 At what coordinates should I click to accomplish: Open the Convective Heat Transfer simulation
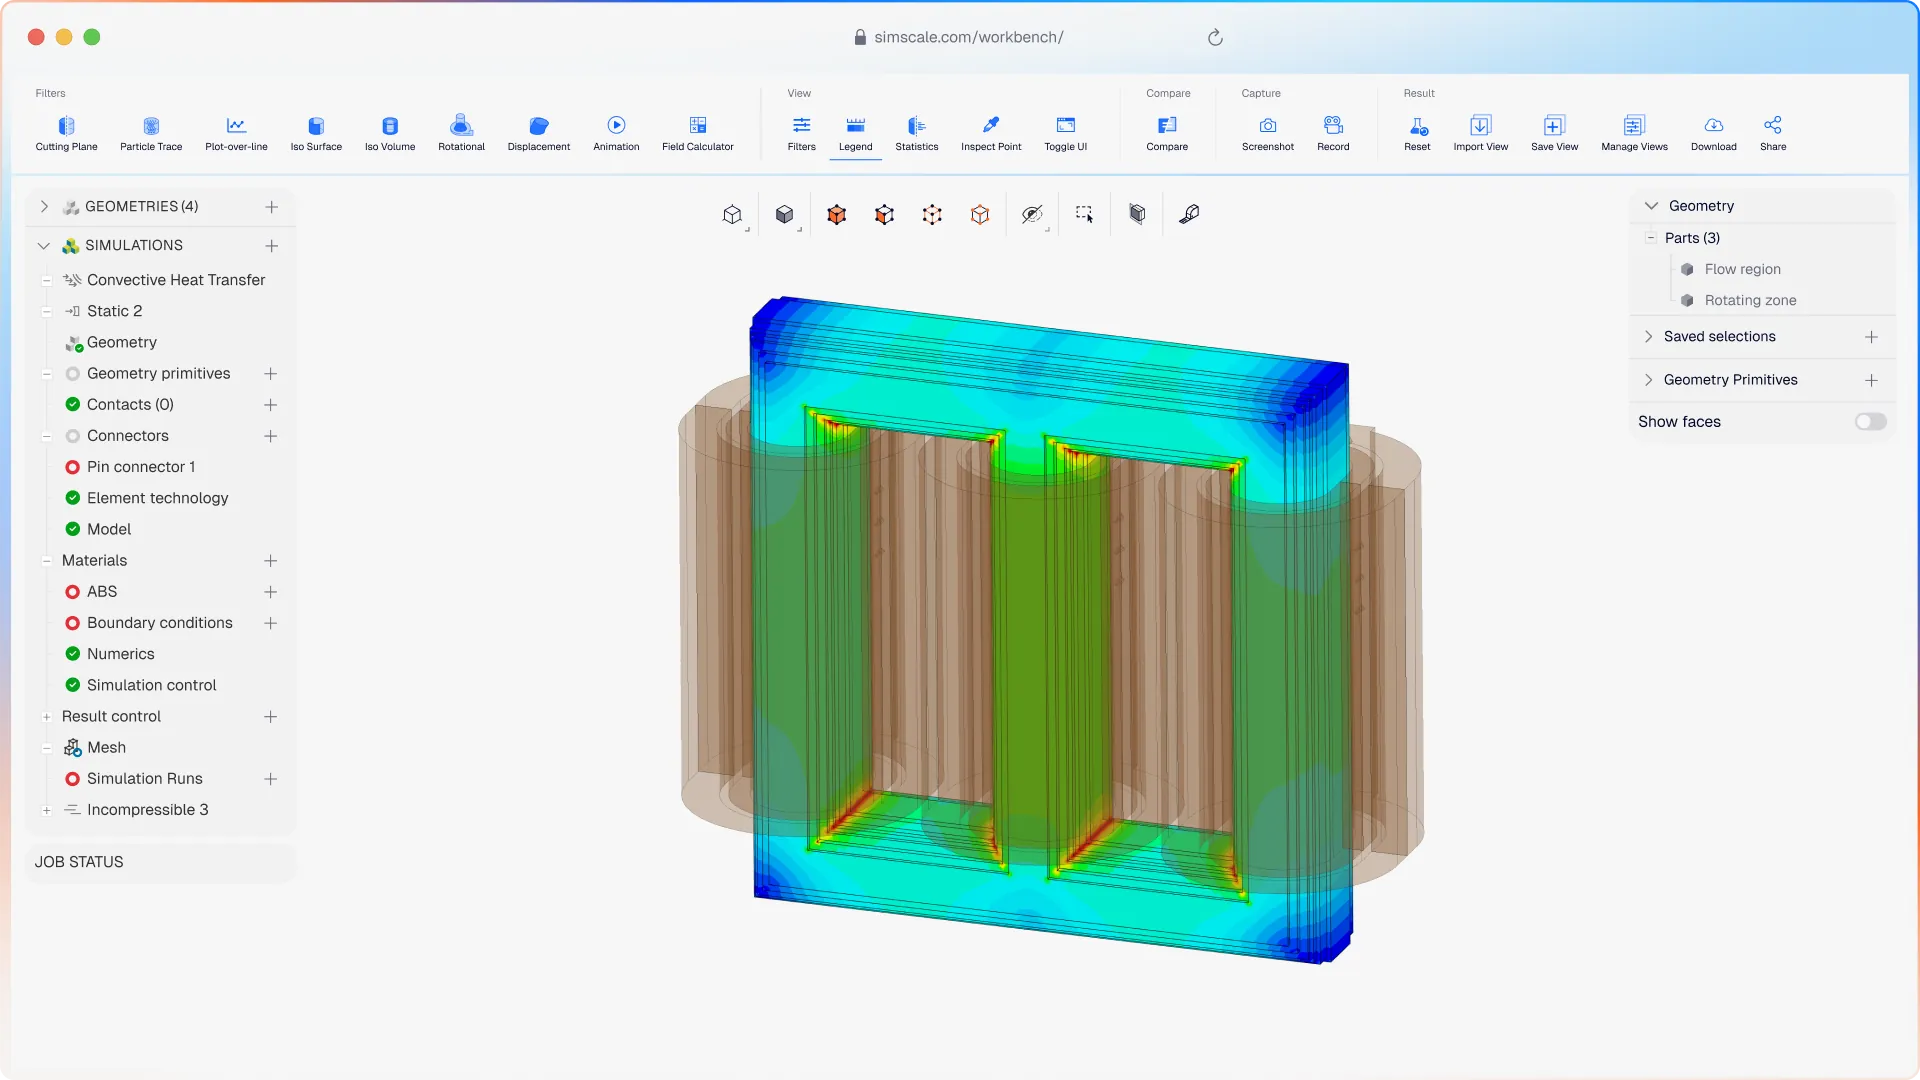(x=175, y=280)
